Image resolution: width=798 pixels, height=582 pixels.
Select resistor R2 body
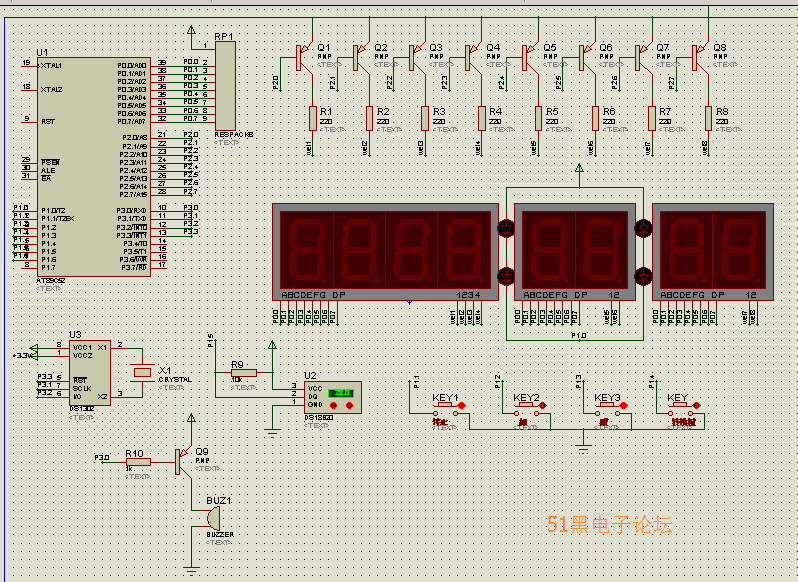(369, 119)
